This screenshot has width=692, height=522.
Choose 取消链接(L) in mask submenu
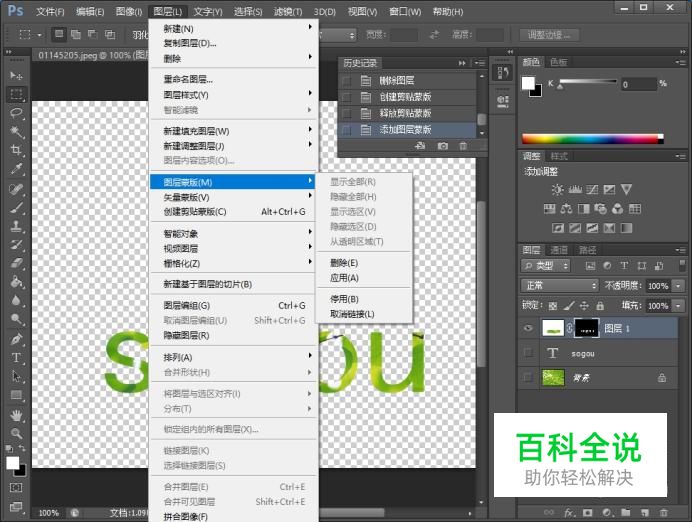click(364, 314)
